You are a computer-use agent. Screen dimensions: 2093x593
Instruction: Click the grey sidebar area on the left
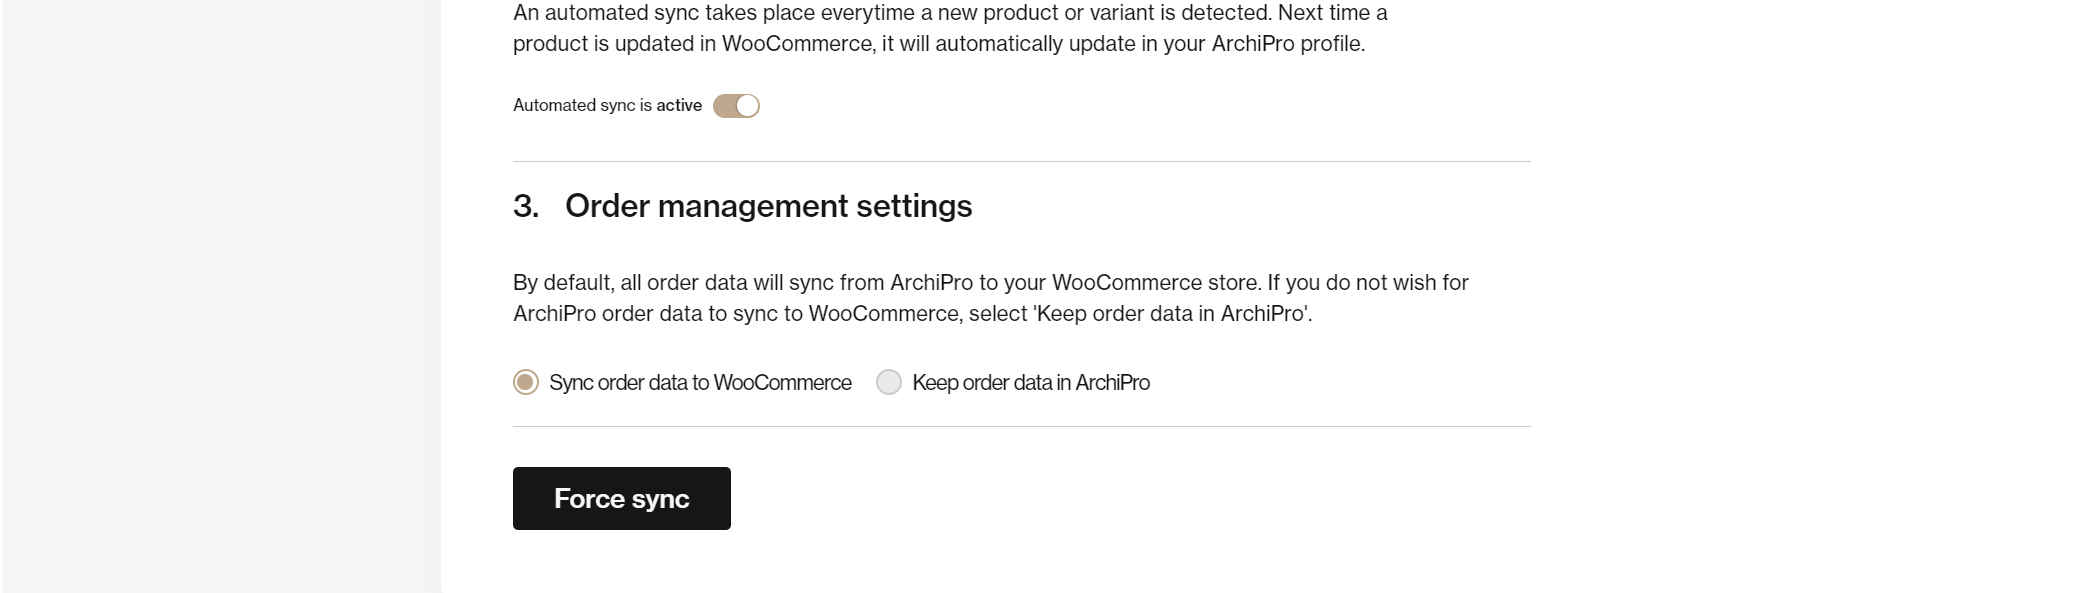[x=220, y=296]
